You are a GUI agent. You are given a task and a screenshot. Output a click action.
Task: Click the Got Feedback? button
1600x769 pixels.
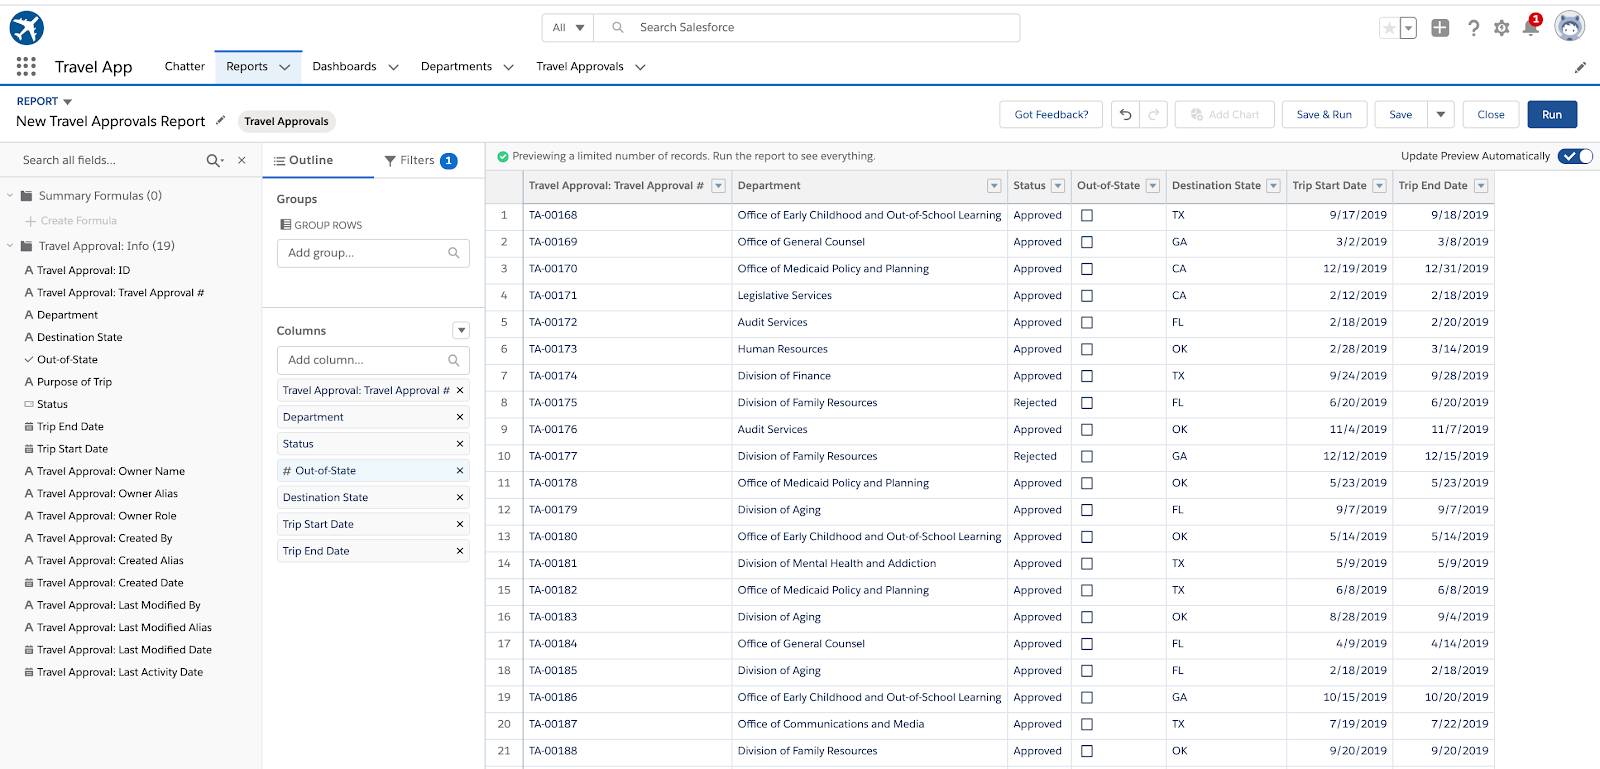[1051, 115]
